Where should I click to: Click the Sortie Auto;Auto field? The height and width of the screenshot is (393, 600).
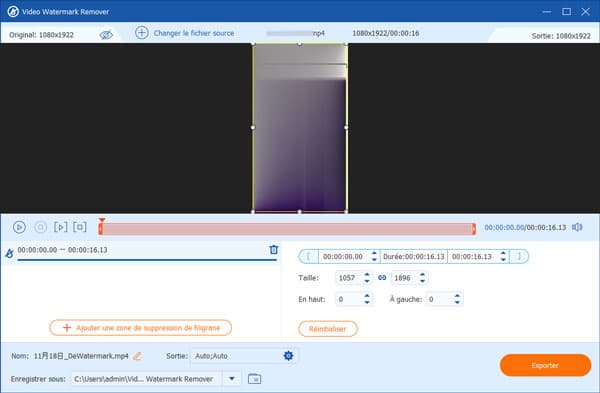pos(236,356)
